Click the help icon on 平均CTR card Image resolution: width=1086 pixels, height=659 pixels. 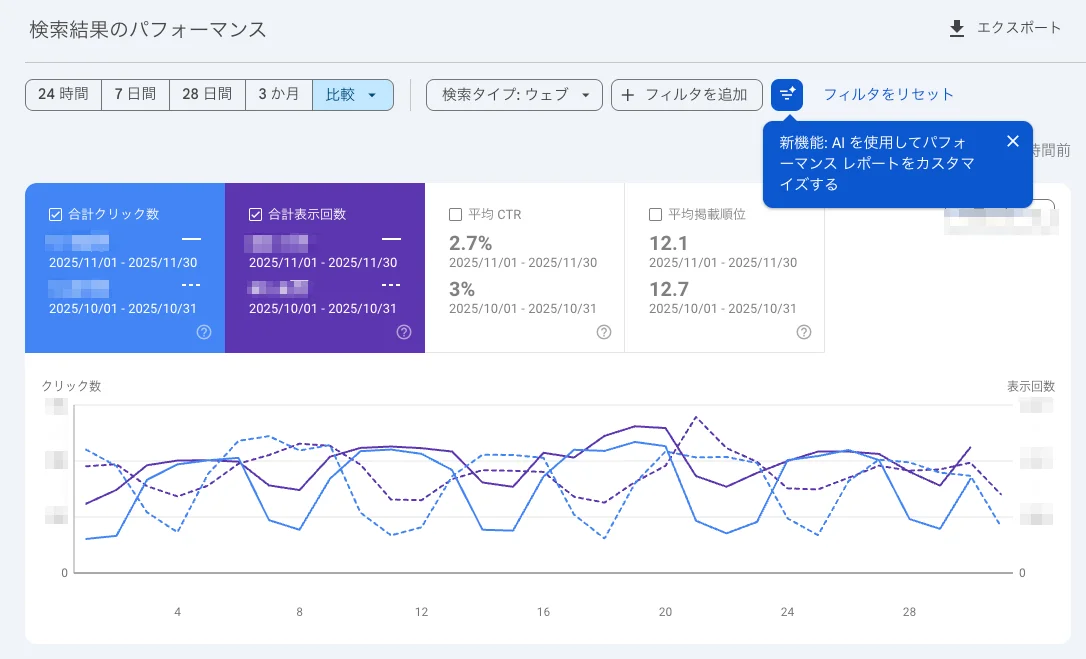[x=604, y=332]
